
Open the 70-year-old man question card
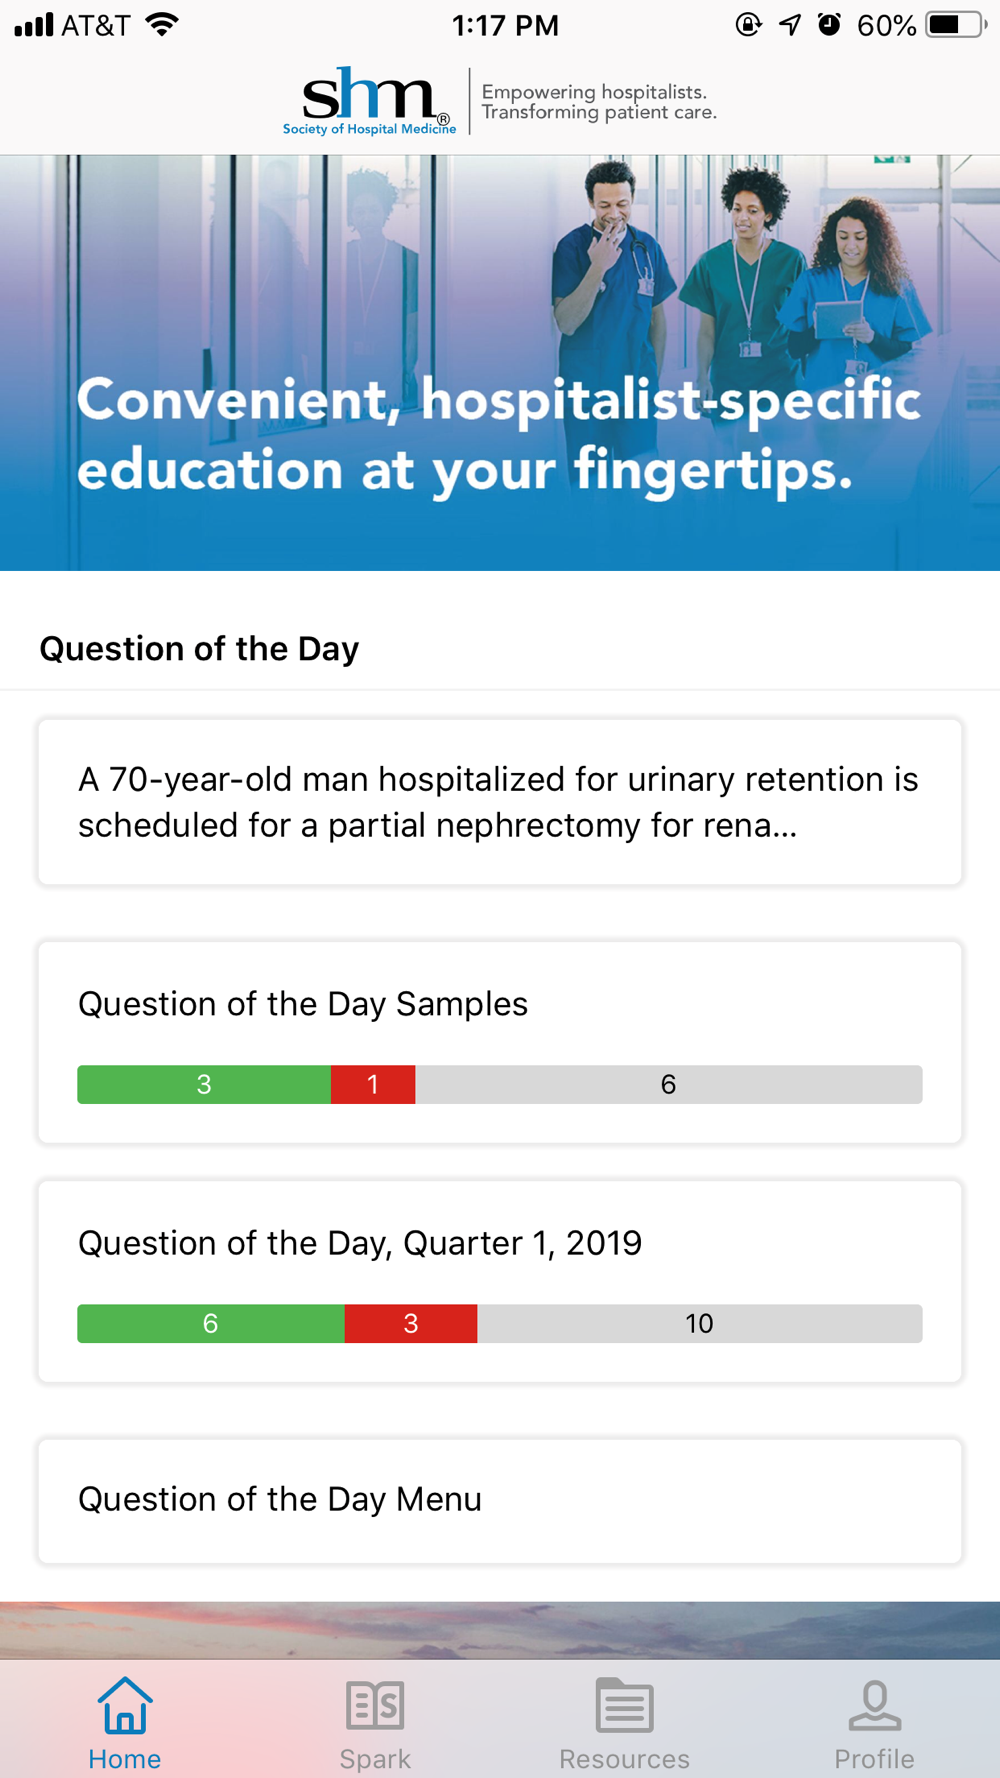(500, 802)
